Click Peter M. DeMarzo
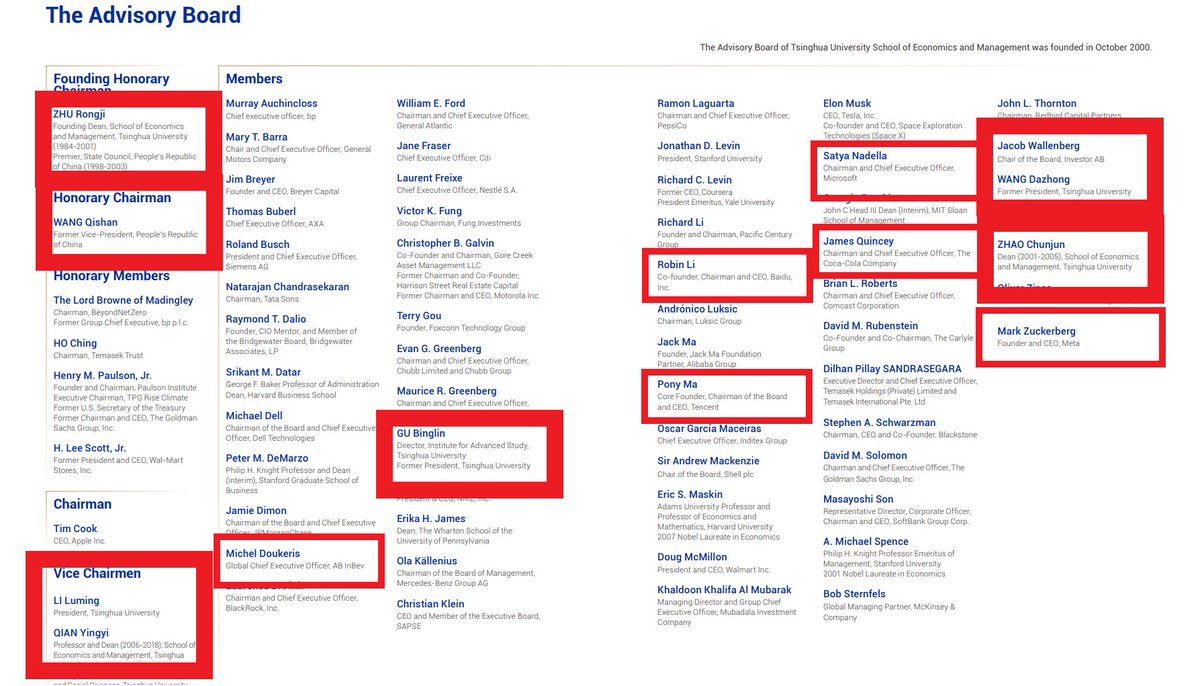The height and width of the screenshot is (686, 1200). click(267, 458)
